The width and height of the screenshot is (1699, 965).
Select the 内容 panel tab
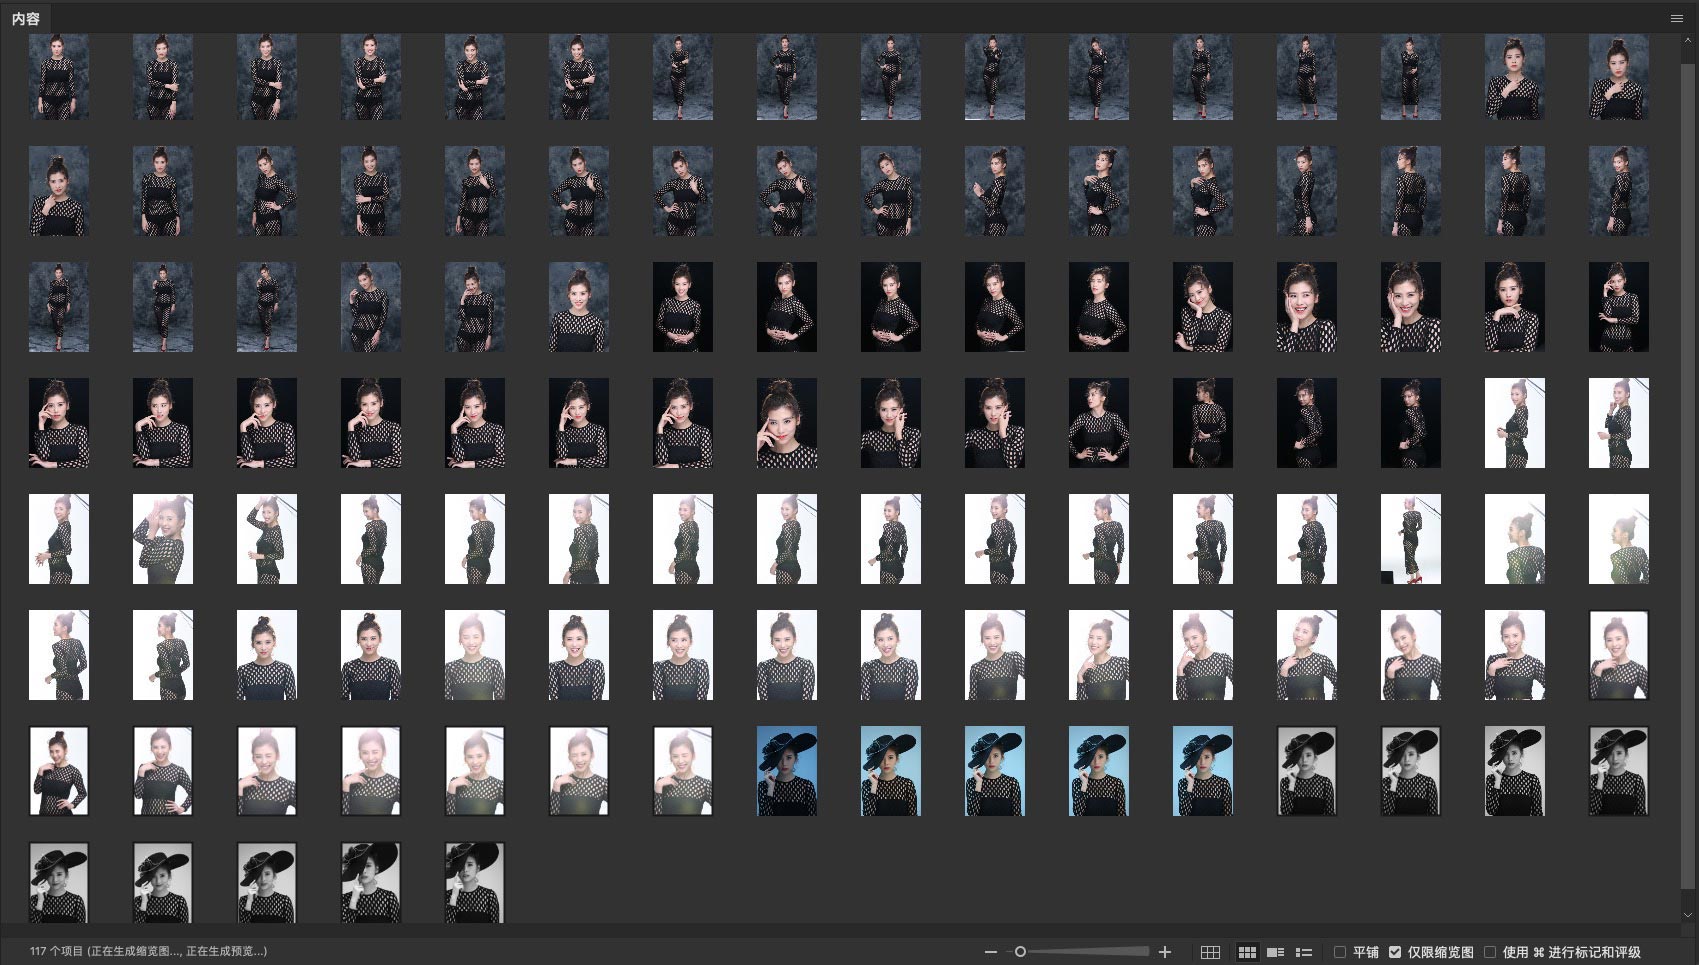coord(26,18)
